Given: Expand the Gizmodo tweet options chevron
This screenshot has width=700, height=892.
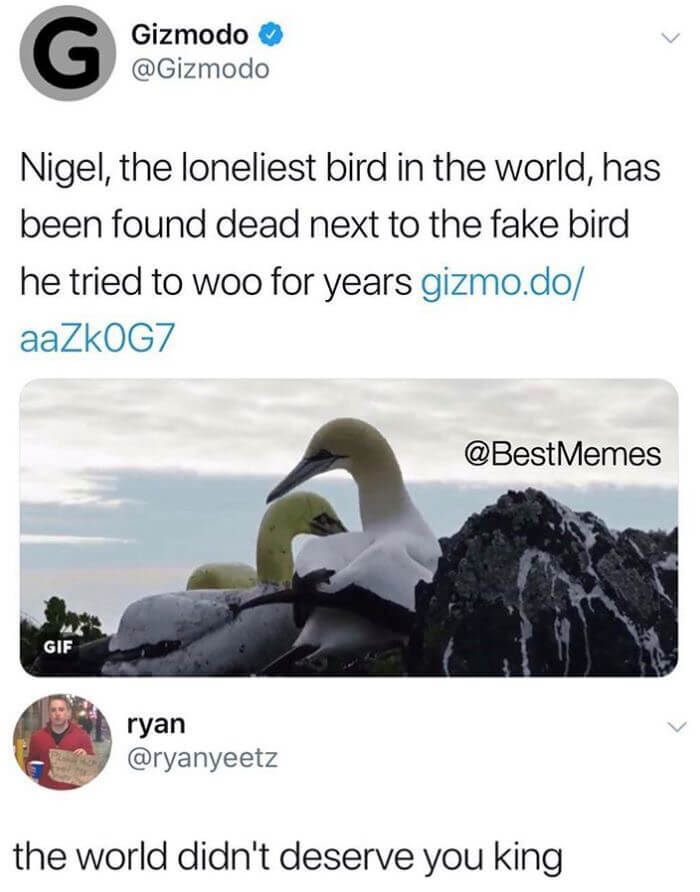Looking at the screenshot, I should point(671,38).
